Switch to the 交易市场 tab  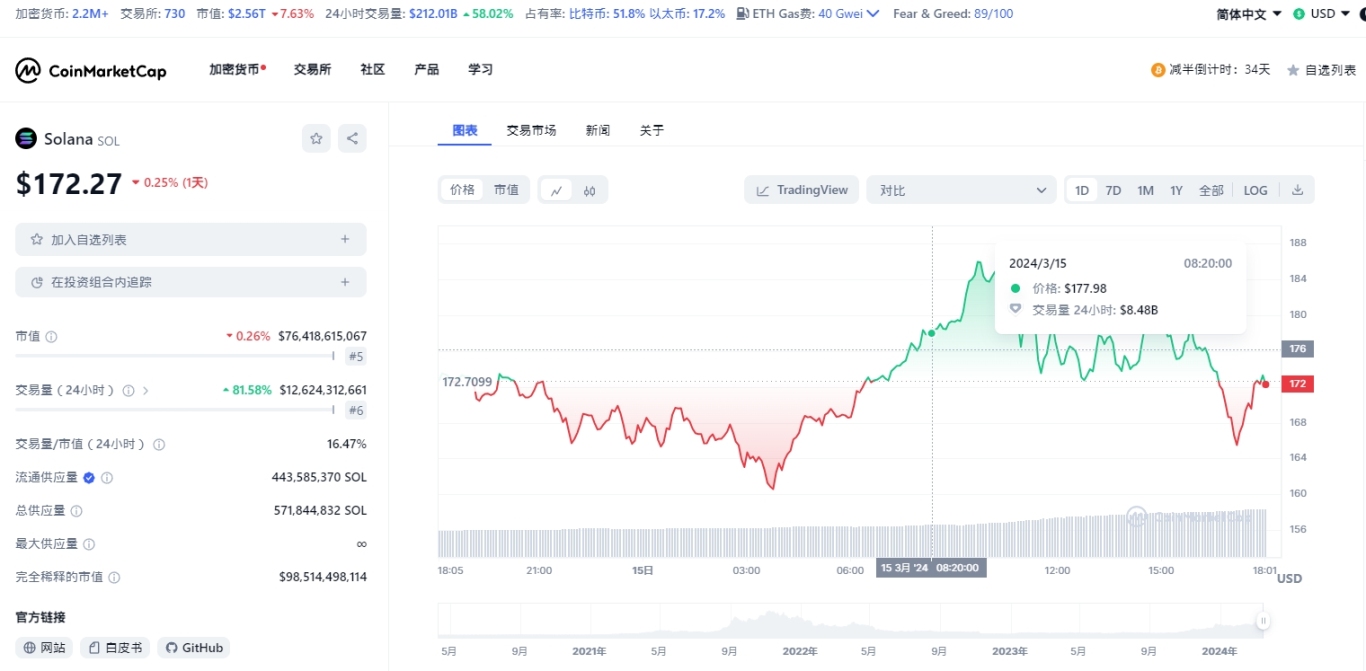click(531, 130)
